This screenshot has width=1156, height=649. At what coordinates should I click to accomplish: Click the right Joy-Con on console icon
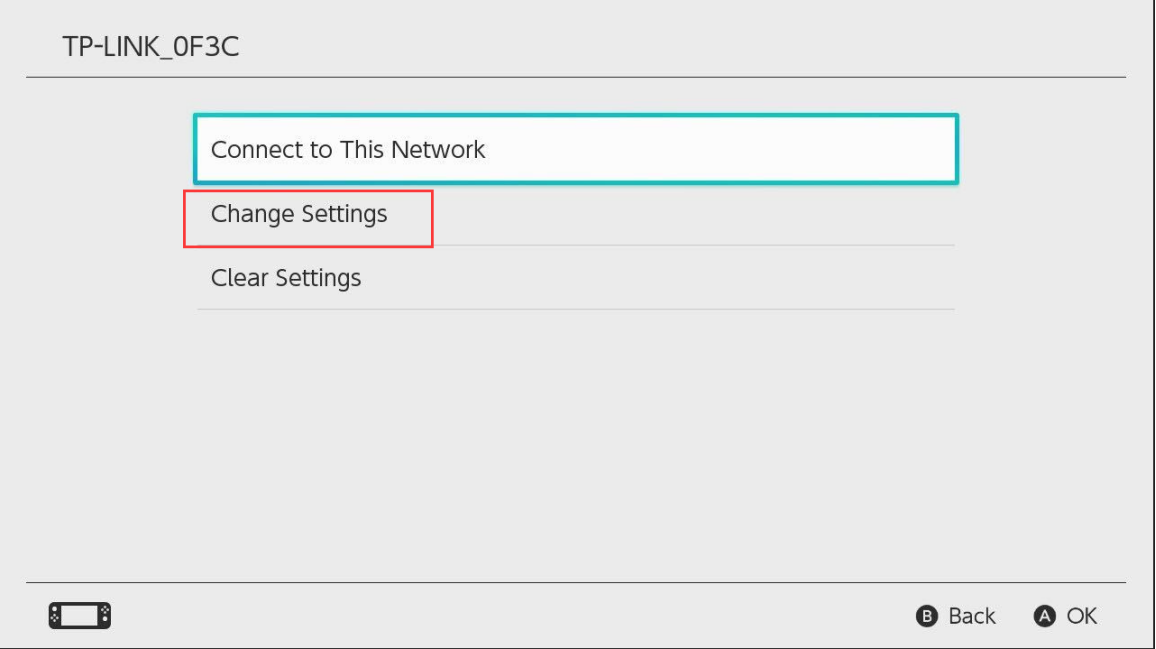105,616
